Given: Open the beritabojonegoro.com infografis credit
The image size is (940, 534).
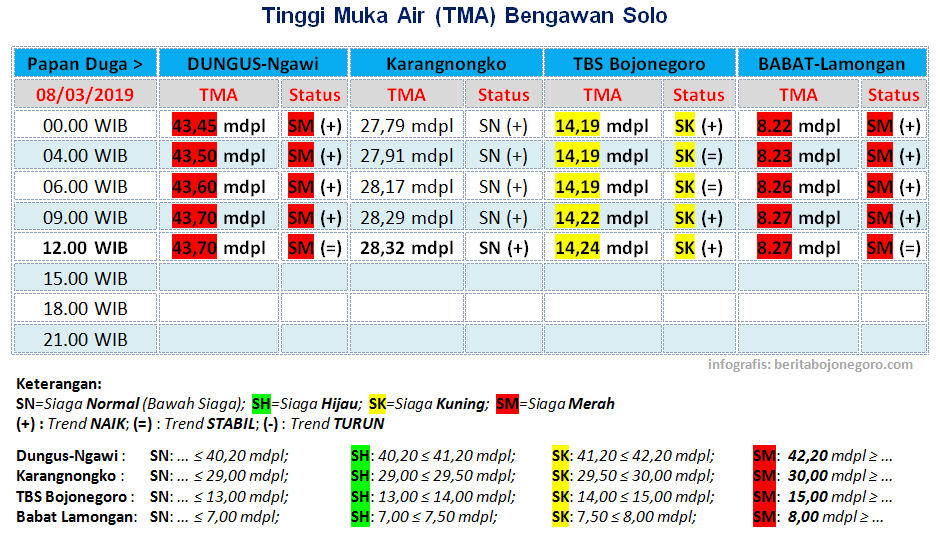Looking at the screenshot, I should coord(810,365).
